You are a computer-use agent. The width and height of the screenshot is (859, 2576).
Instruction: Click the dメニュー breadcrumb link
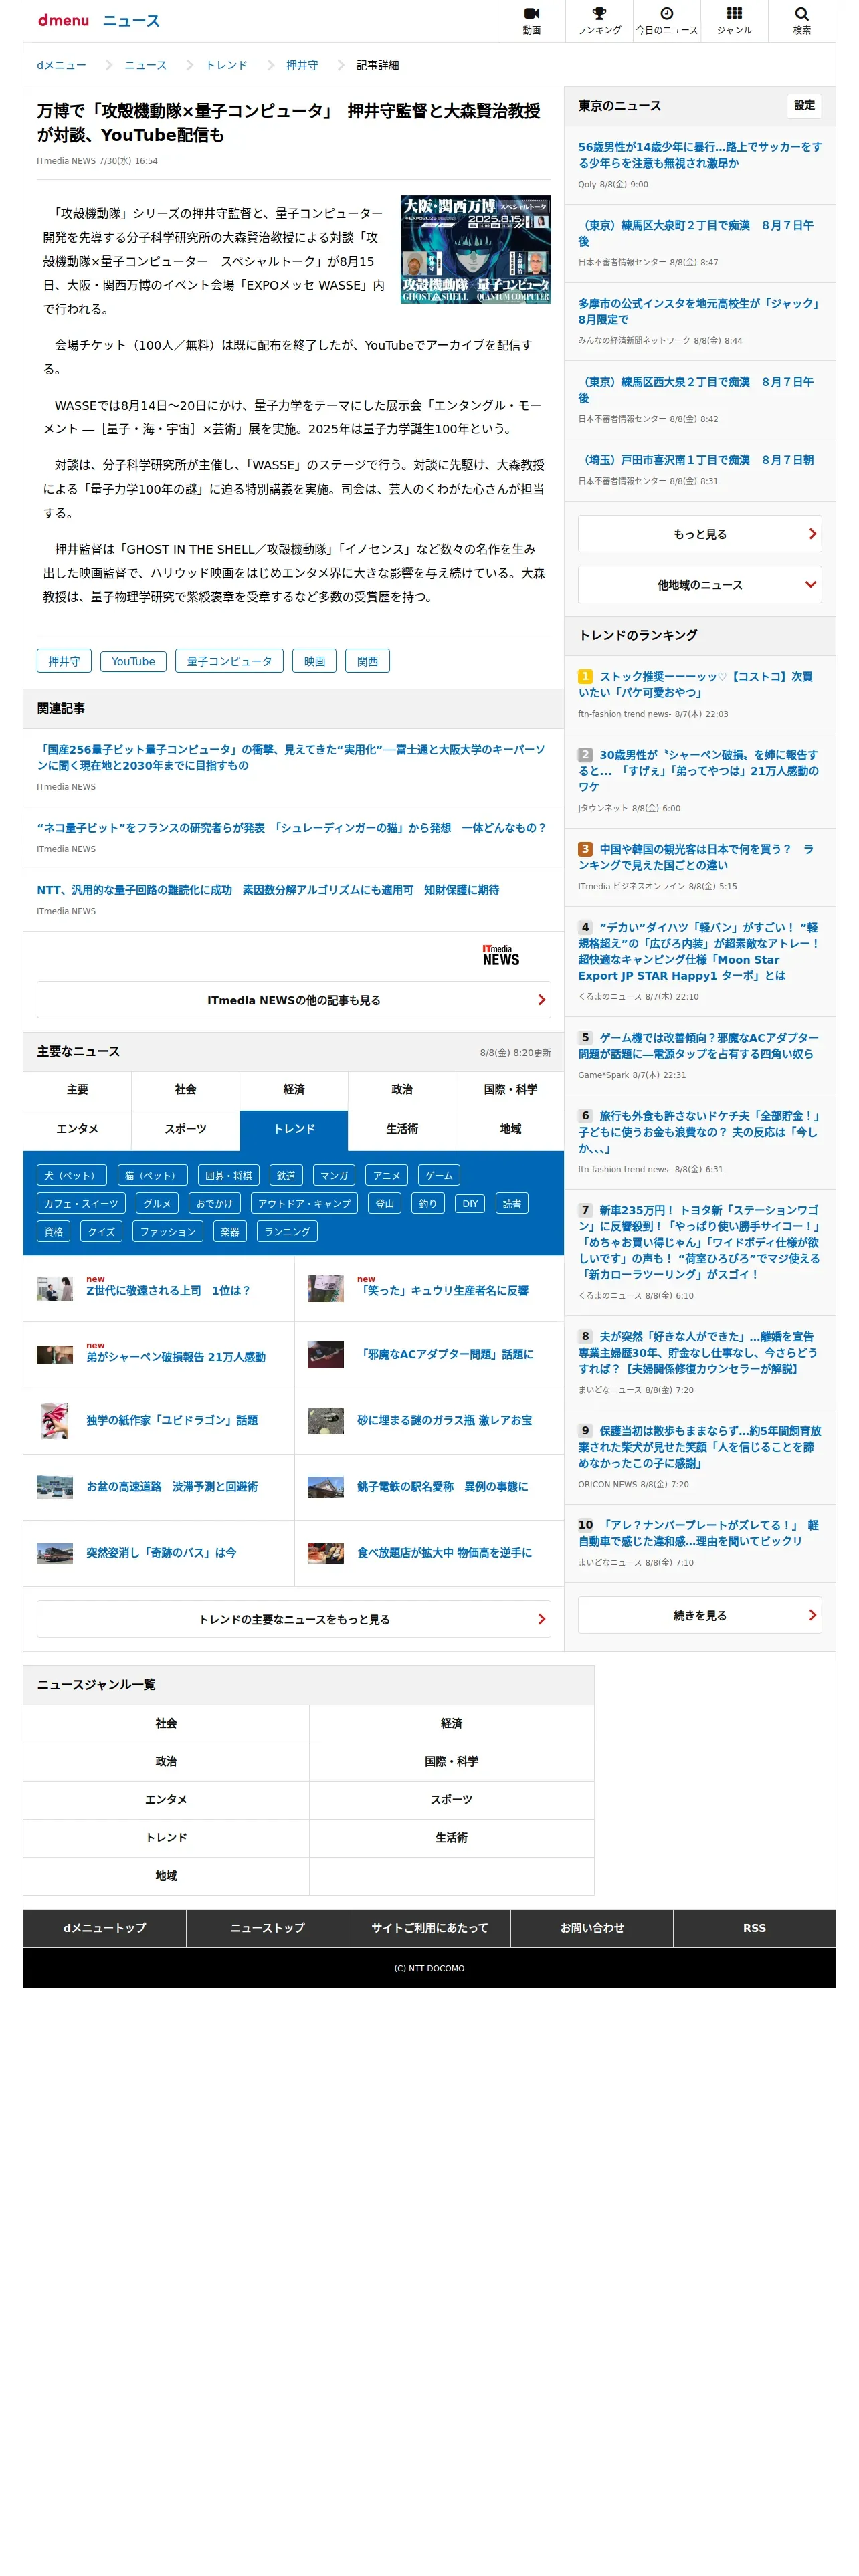pyautogui.click(x=61, y=65)
